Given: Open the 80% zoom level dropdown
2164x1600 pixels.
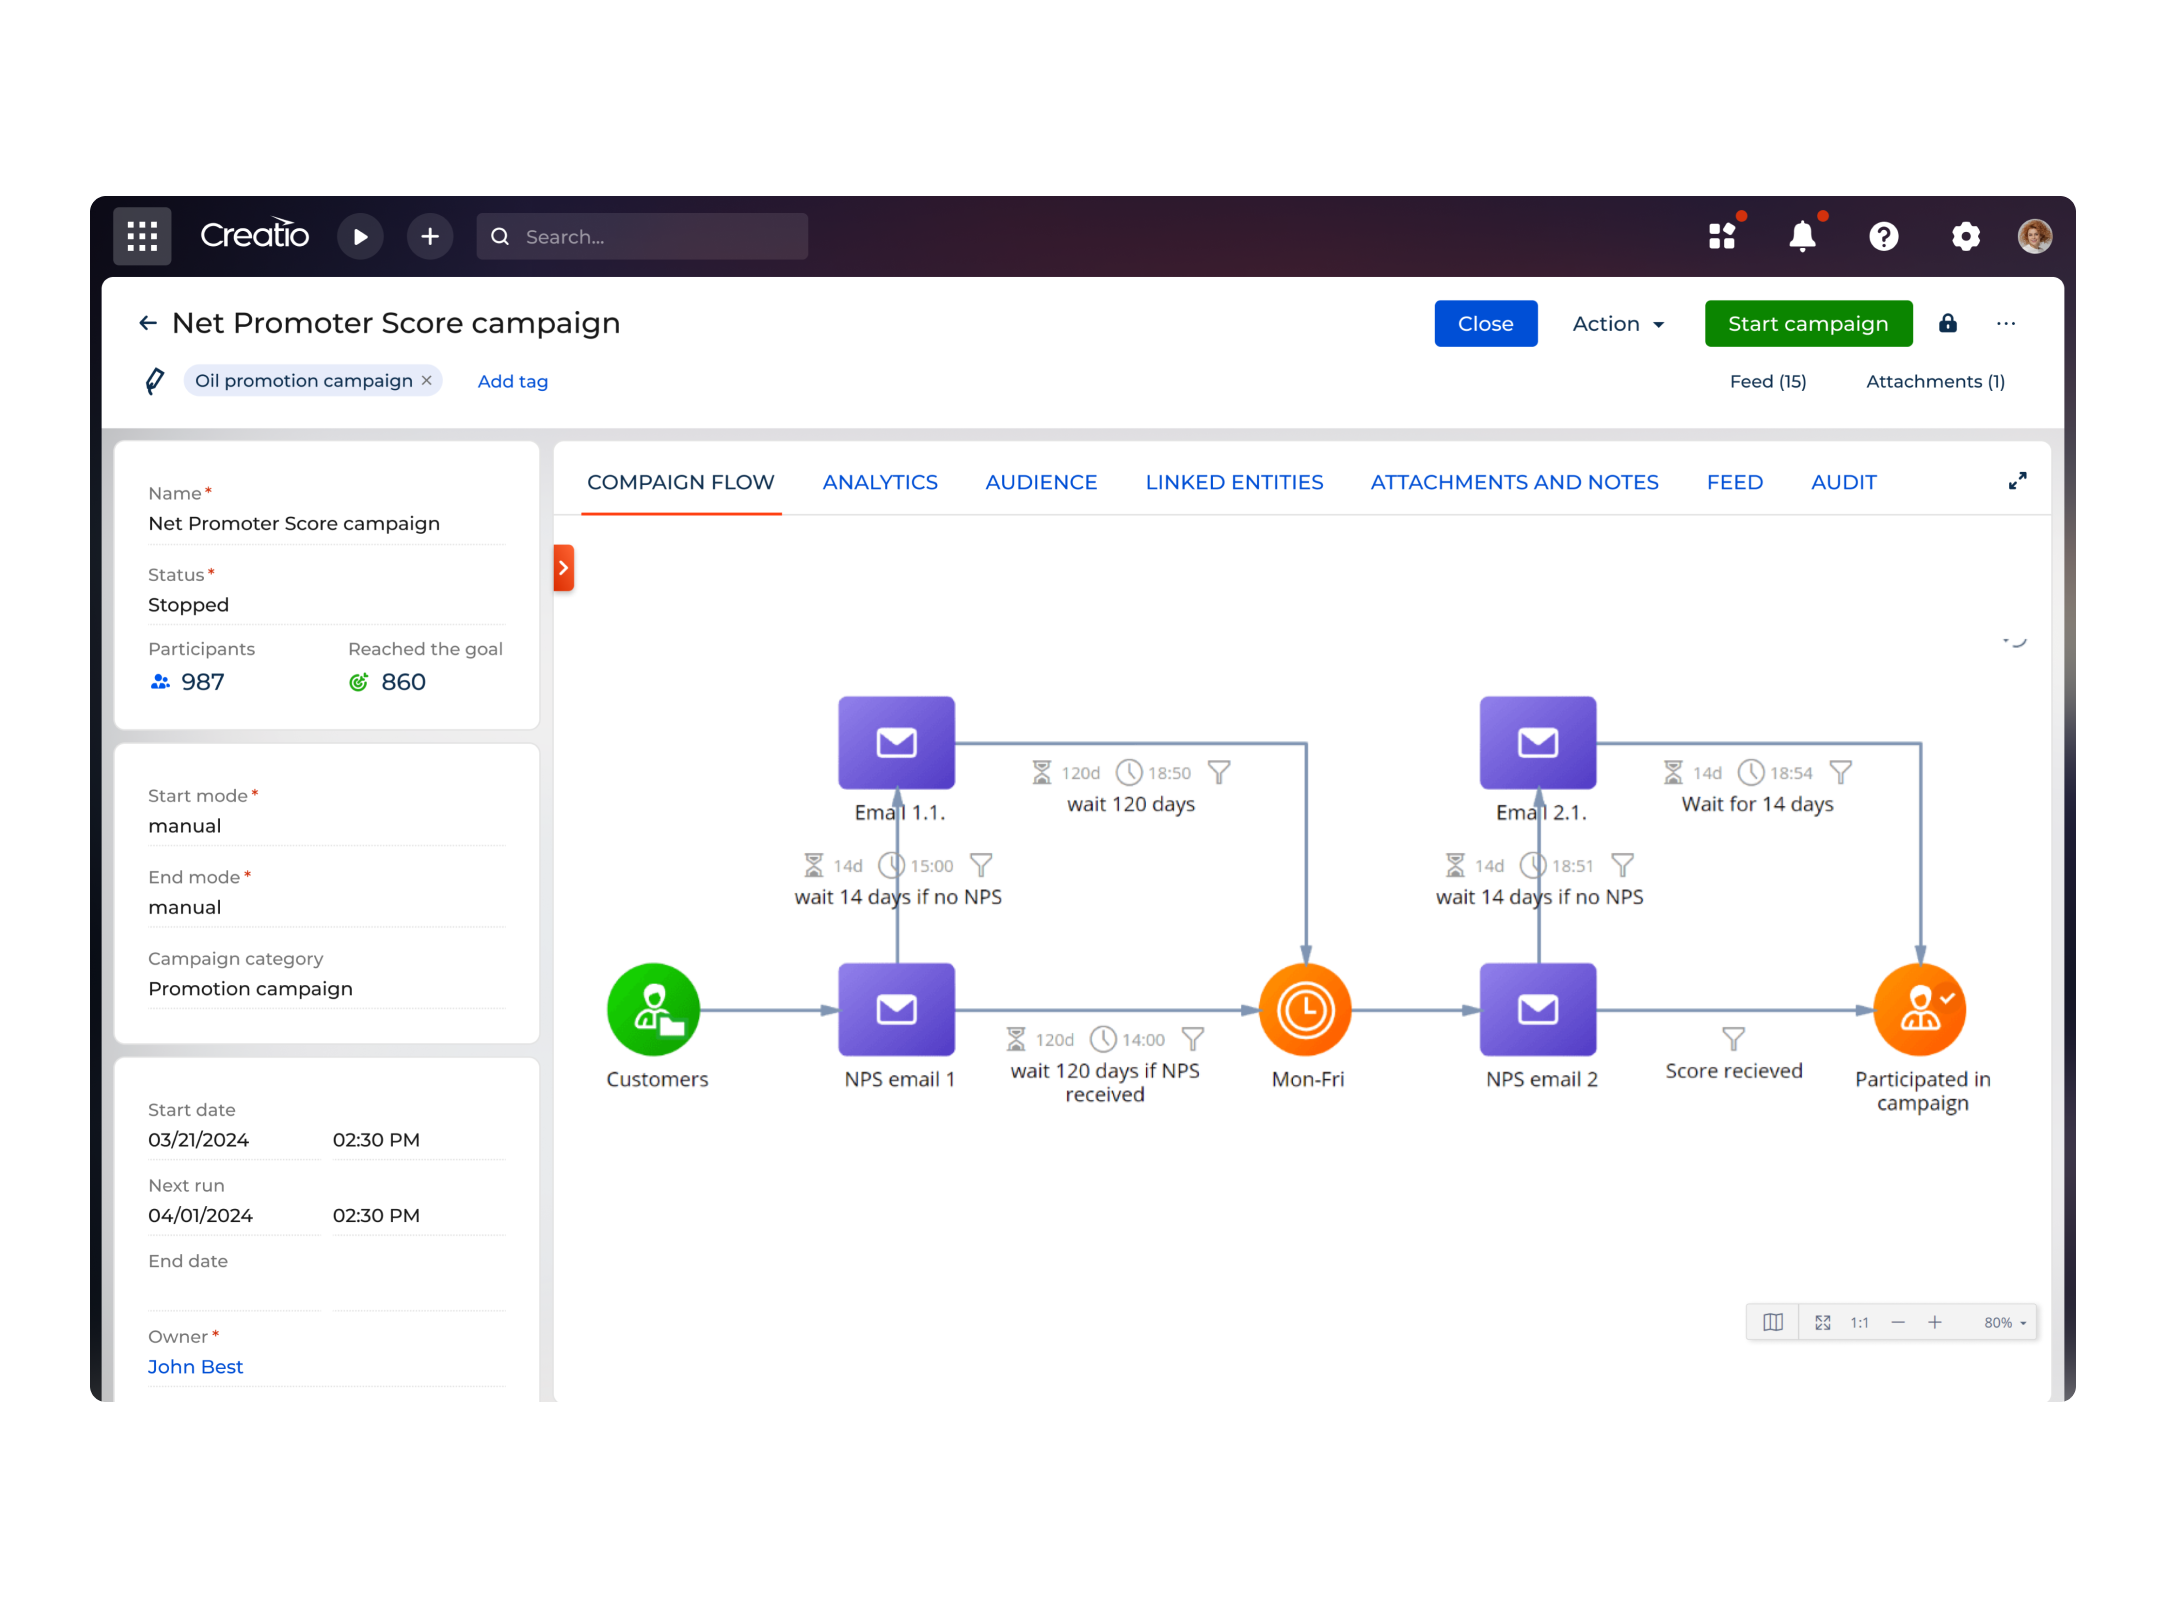Looking at the screenshot, I should pos(2005,1322).
